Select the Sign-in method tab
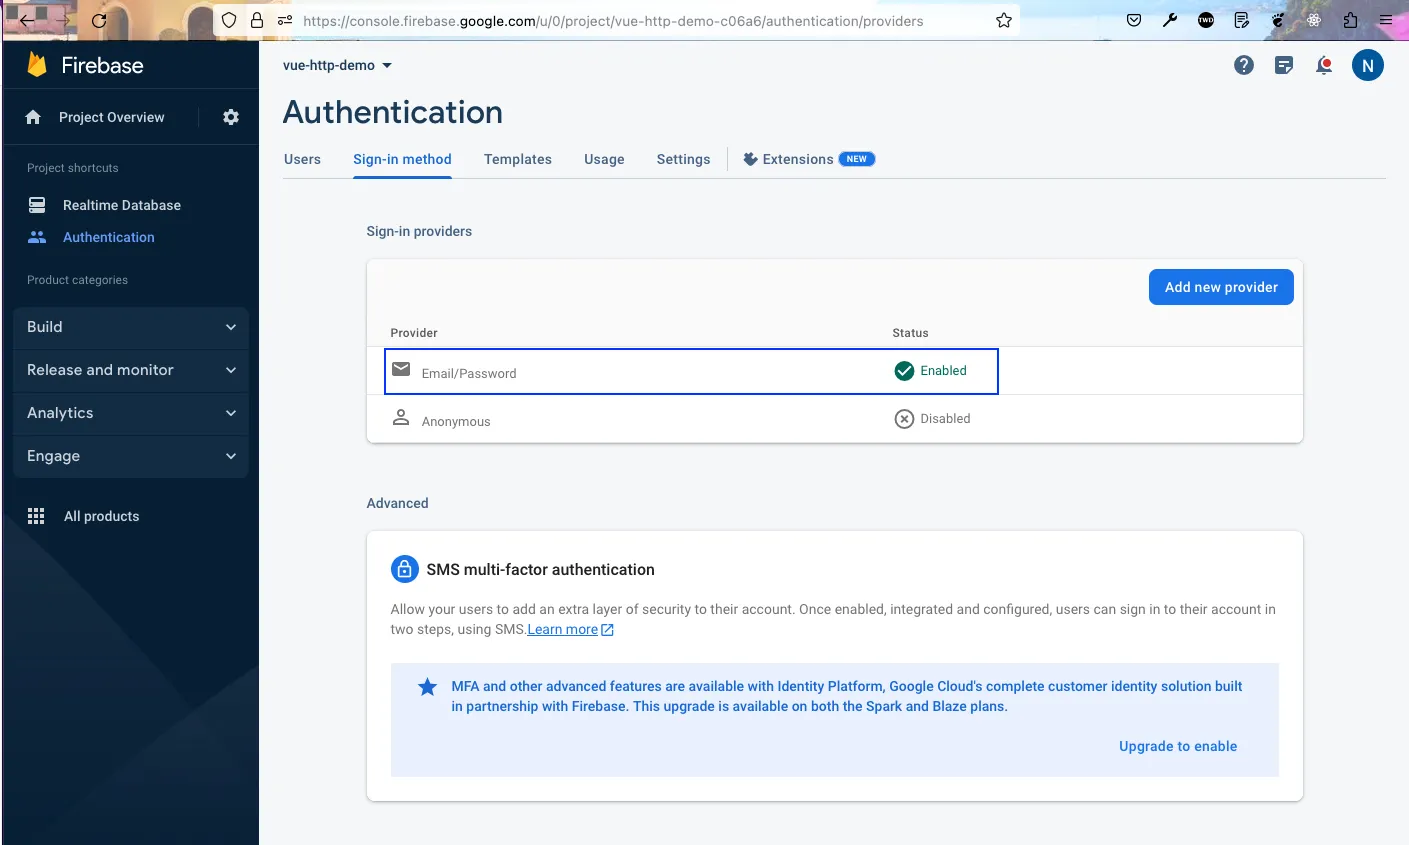1409x845 pixels. click(402, 159)
